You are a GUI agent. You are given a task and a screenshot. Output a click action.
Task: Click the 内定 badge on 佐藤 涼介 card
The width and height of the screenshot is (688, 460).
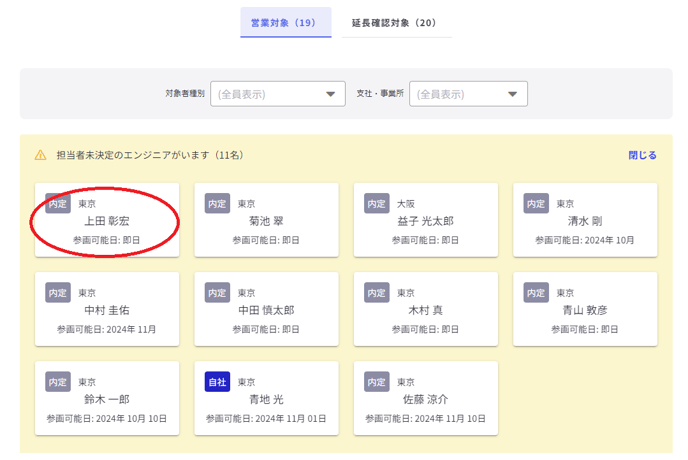(x=377, y=382)
